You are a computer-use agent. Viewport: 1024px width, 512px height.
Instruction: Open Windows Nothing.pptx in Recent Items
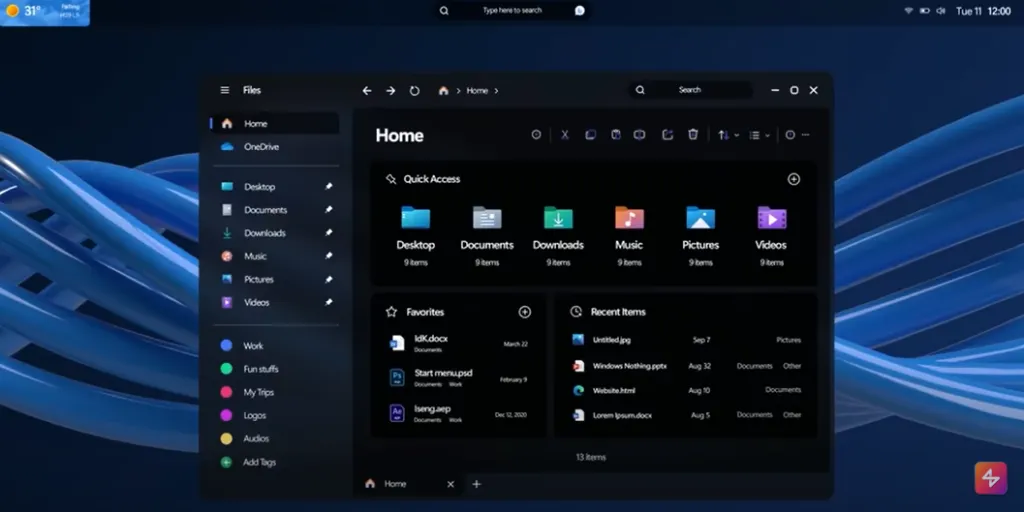coord(686,366)
